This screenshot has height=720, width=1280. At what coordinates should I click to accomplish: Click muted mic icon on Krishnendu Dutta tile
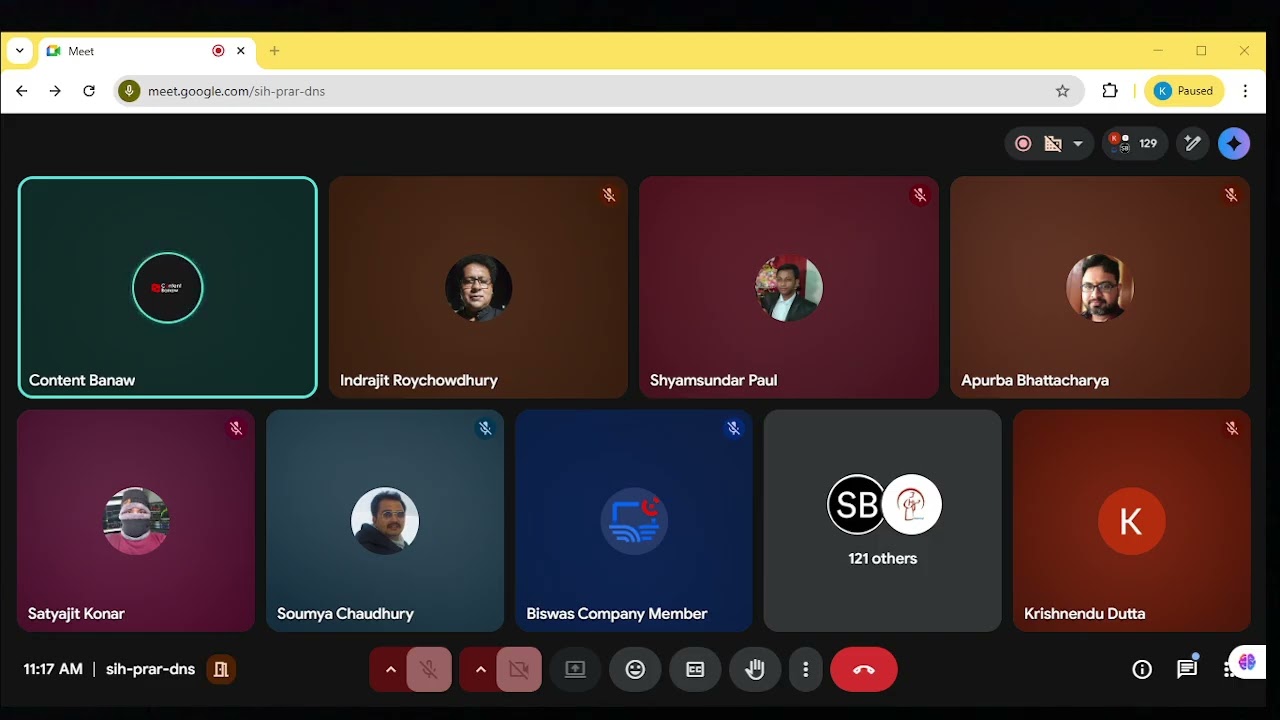coord(1232,428)
